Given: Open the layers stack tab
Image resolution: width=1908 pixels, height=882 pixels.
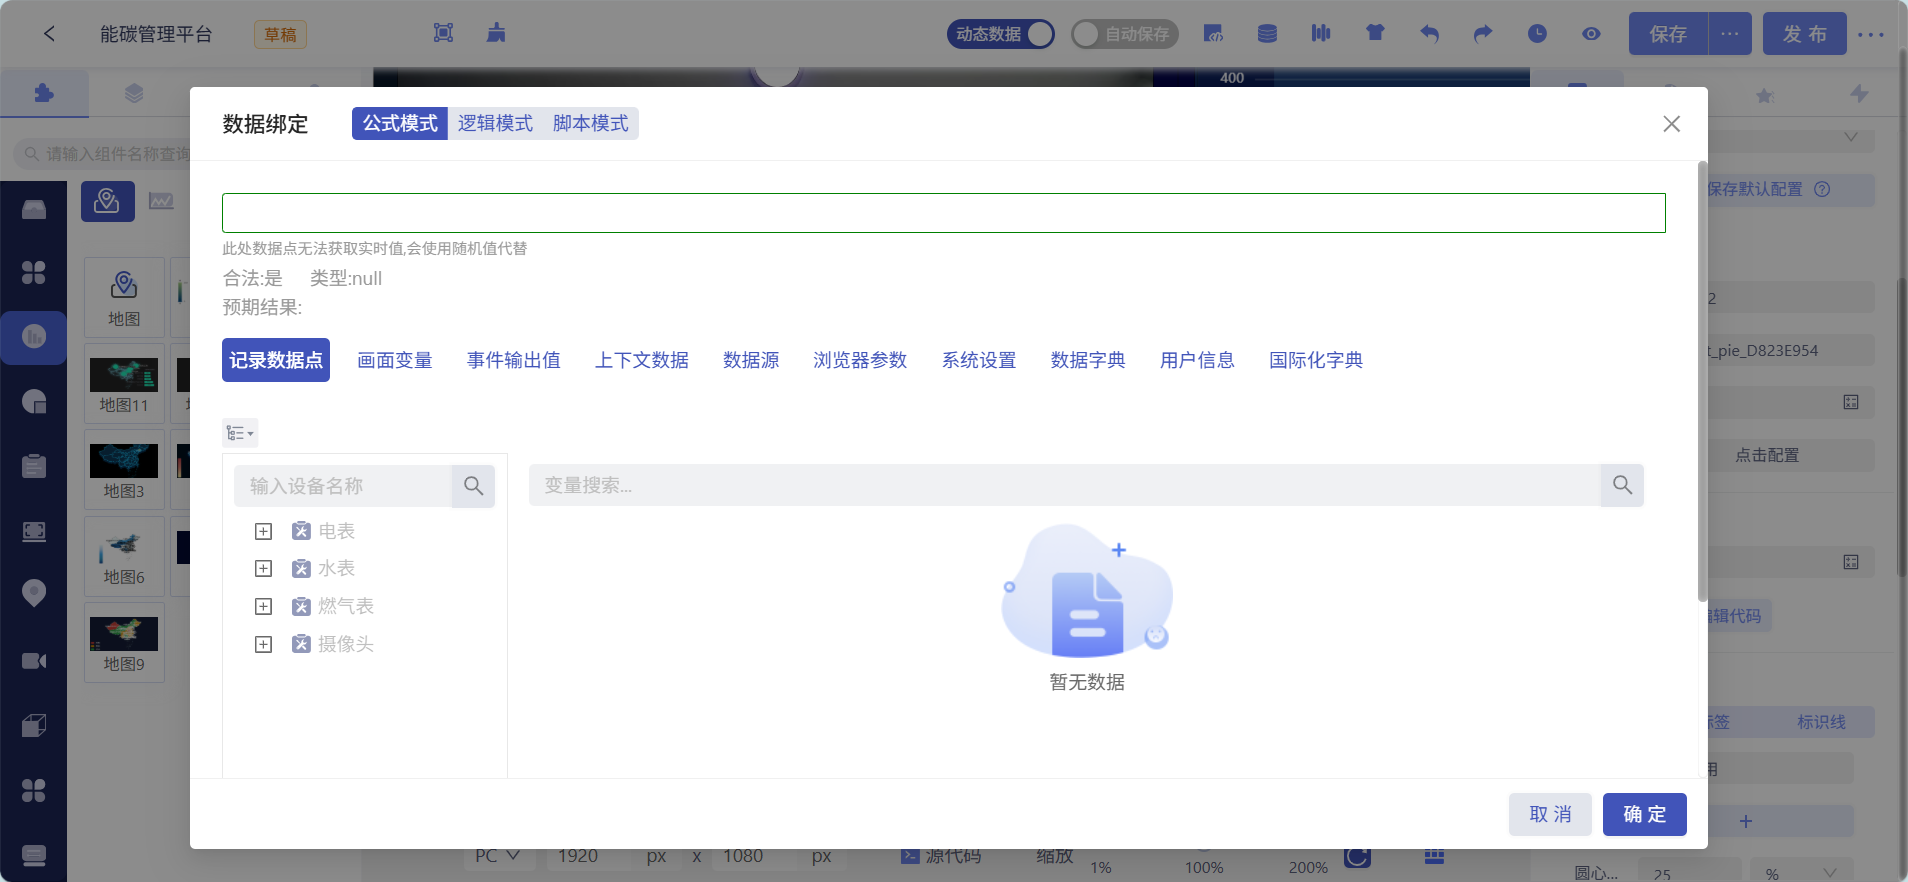Looking at the screenshot, I should pos(134,93).
